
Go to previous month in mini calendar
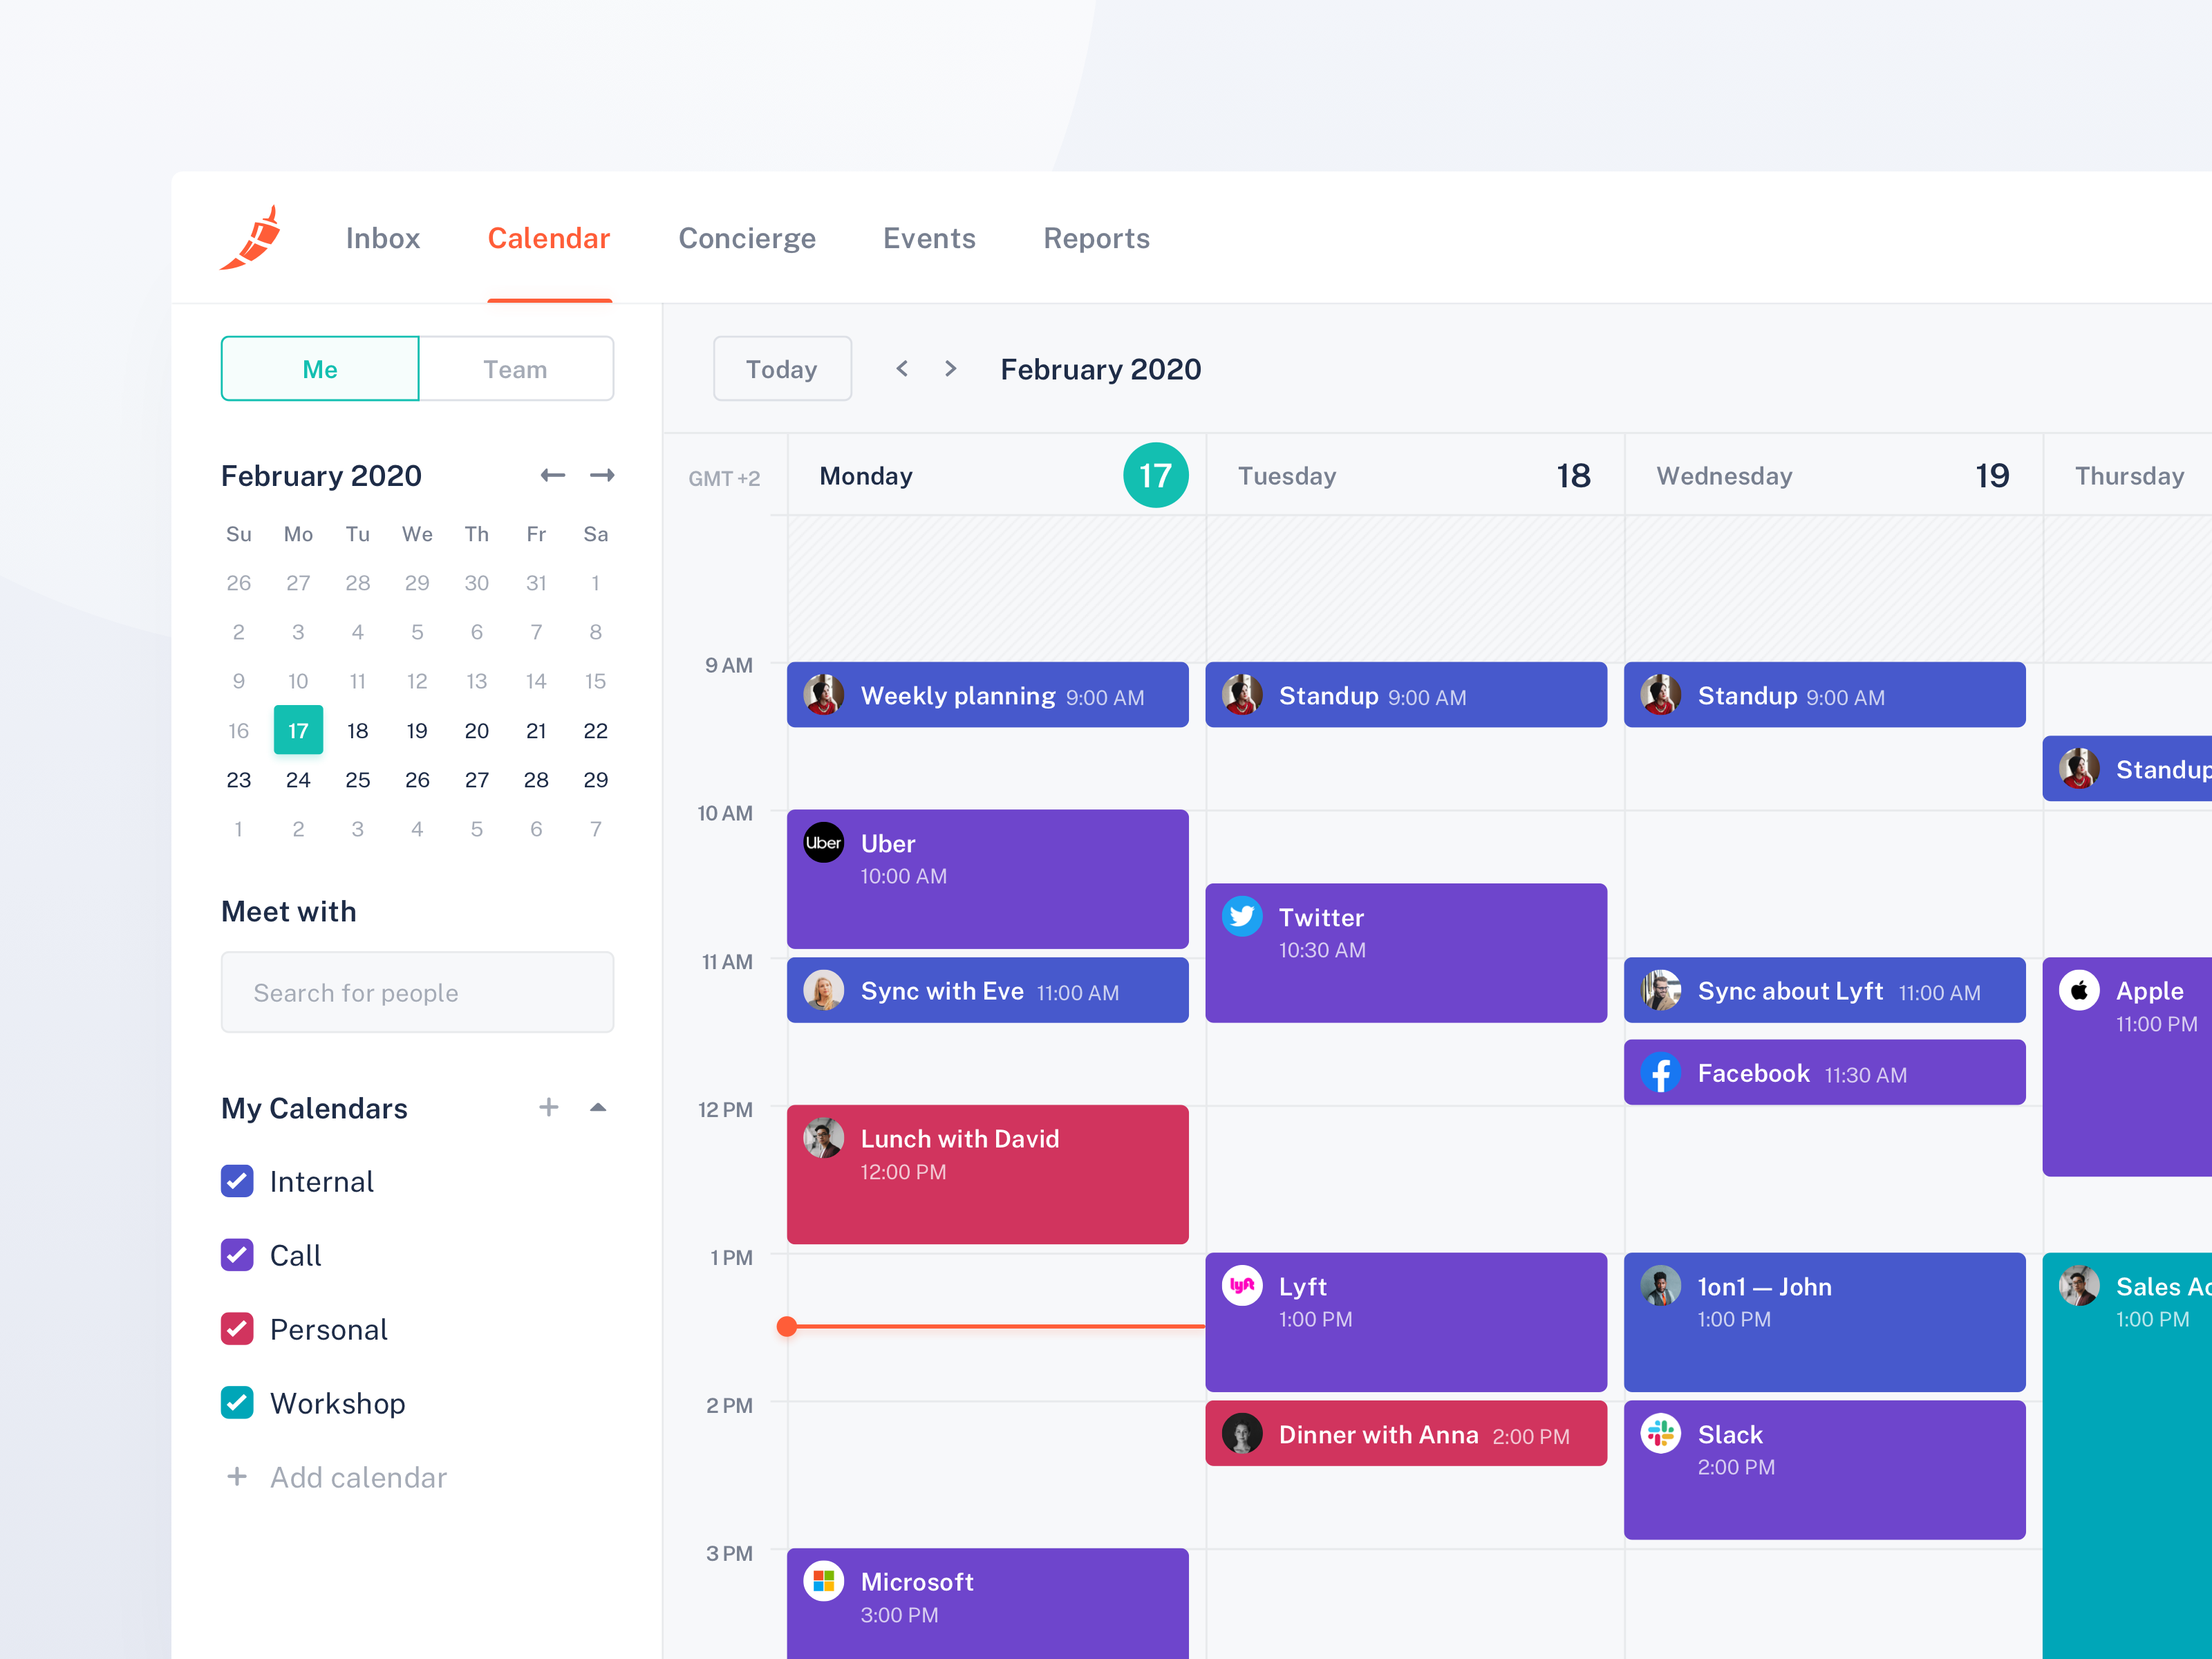coord(553,475)
